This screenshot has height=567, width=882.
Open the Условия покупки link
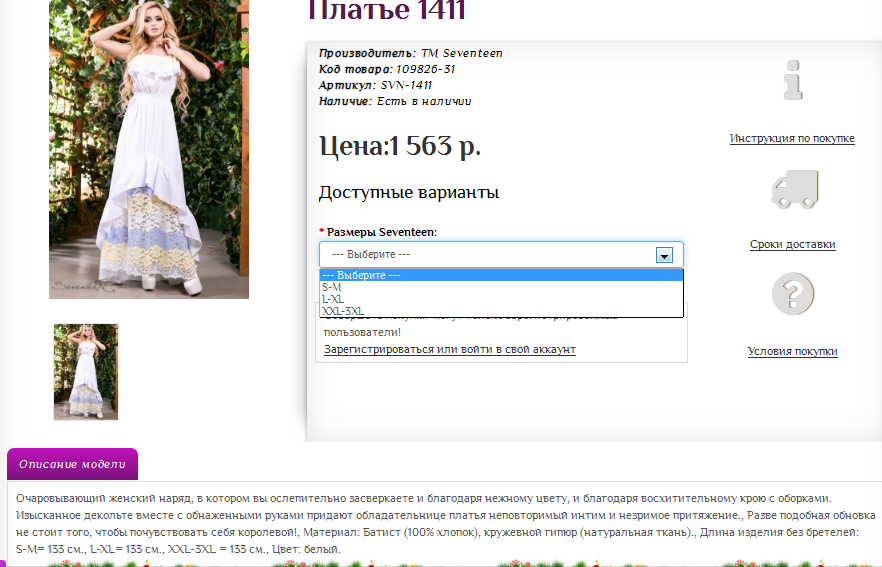point(793,352)
